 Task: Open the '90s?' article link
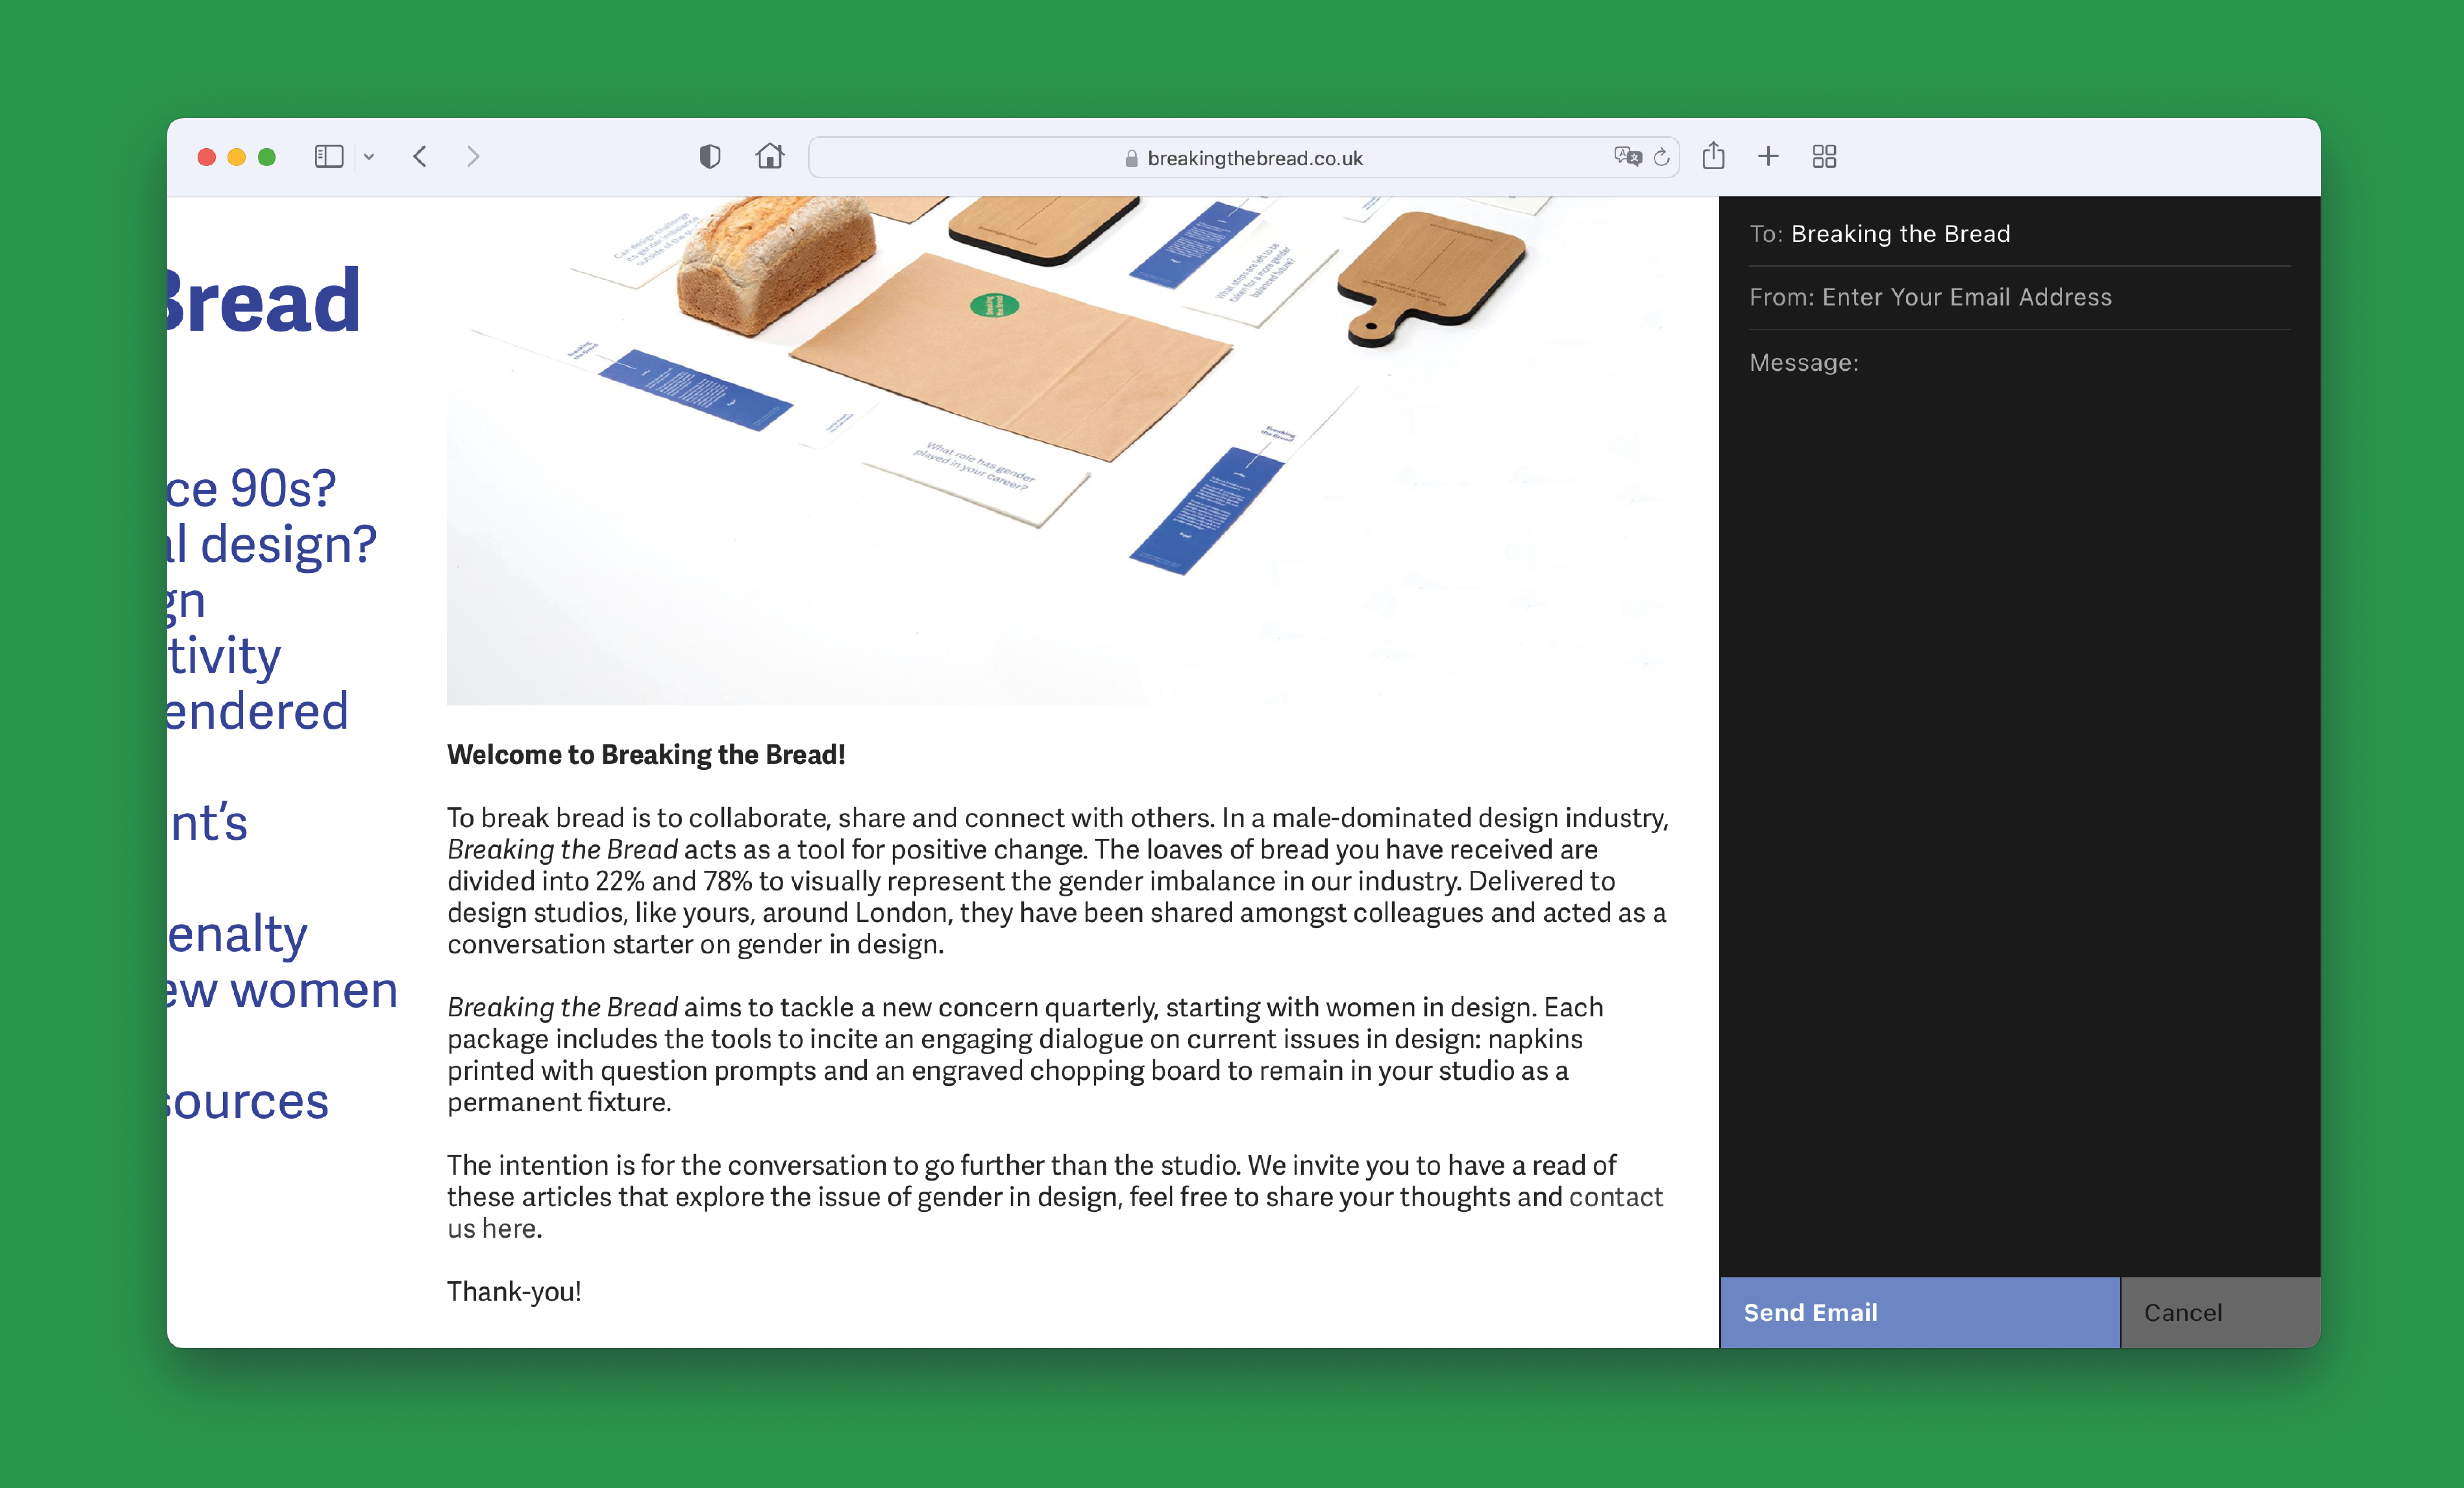coord(251,488)
